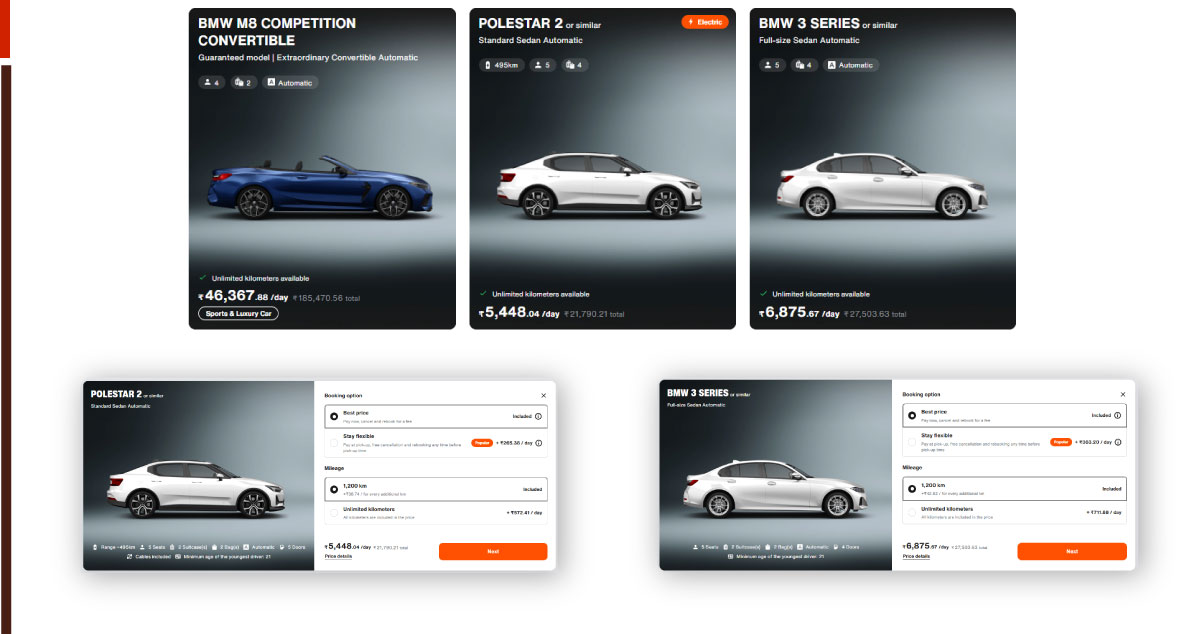Click info icon beside BMW Stay flexible price

[x=1117, y=442]
